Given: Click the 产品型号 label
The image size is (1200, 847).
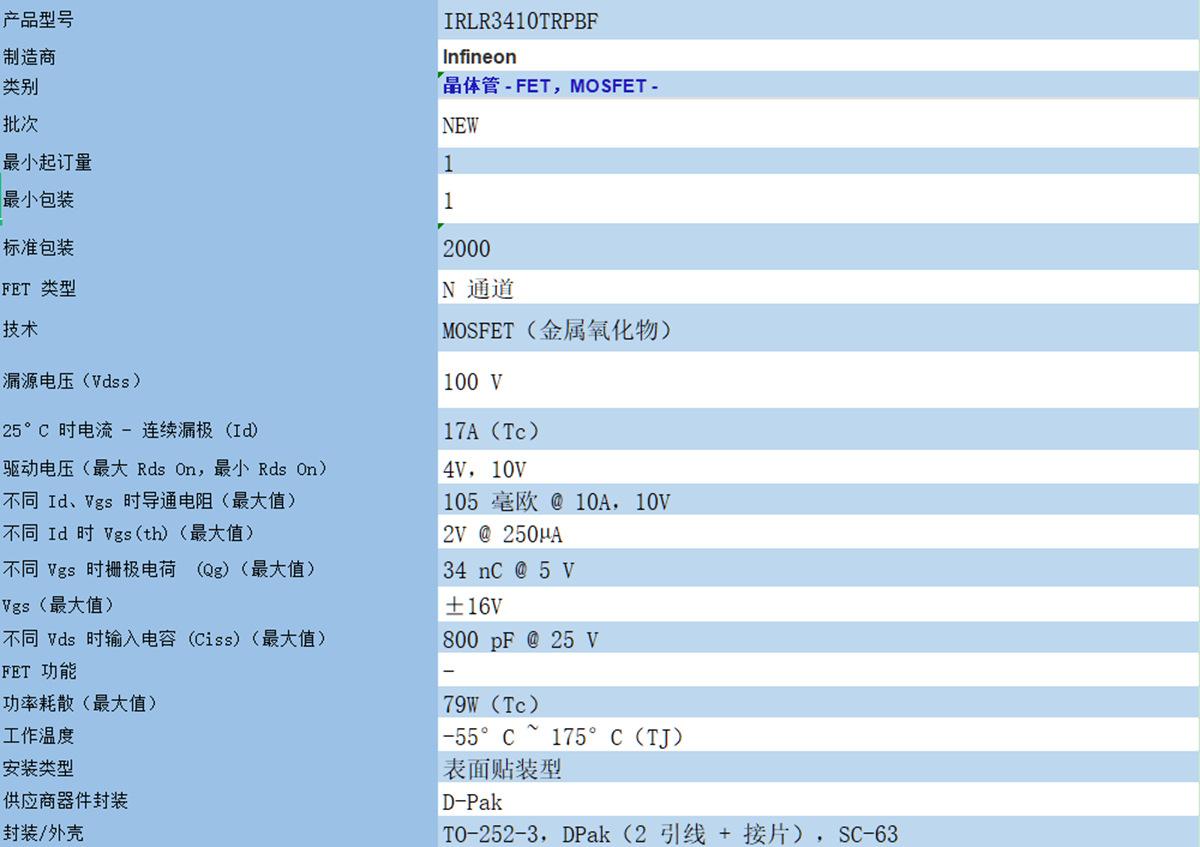Looking at the screenshot, I should (37, 20).
